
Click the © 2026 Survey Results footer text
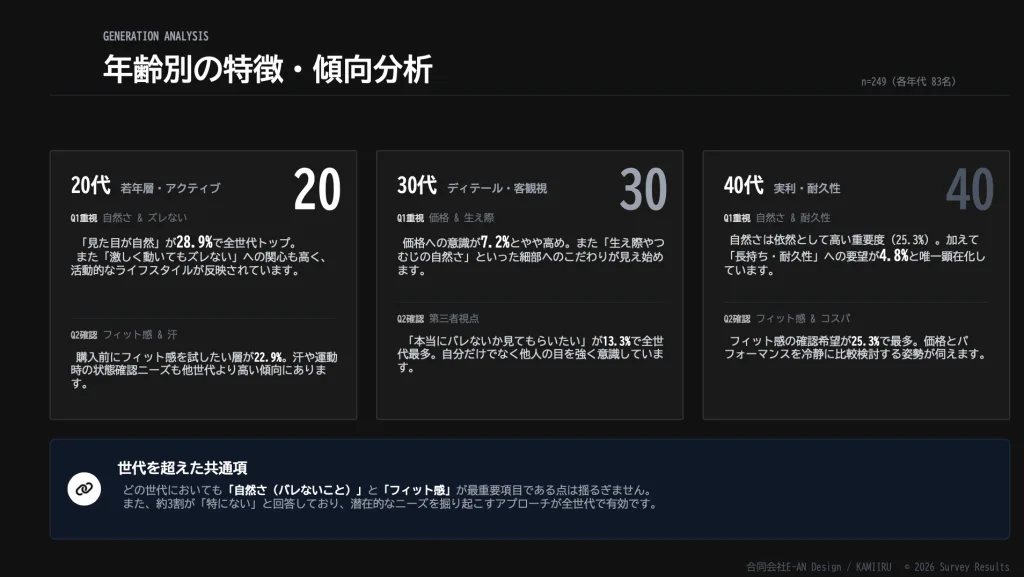point(956,567)
